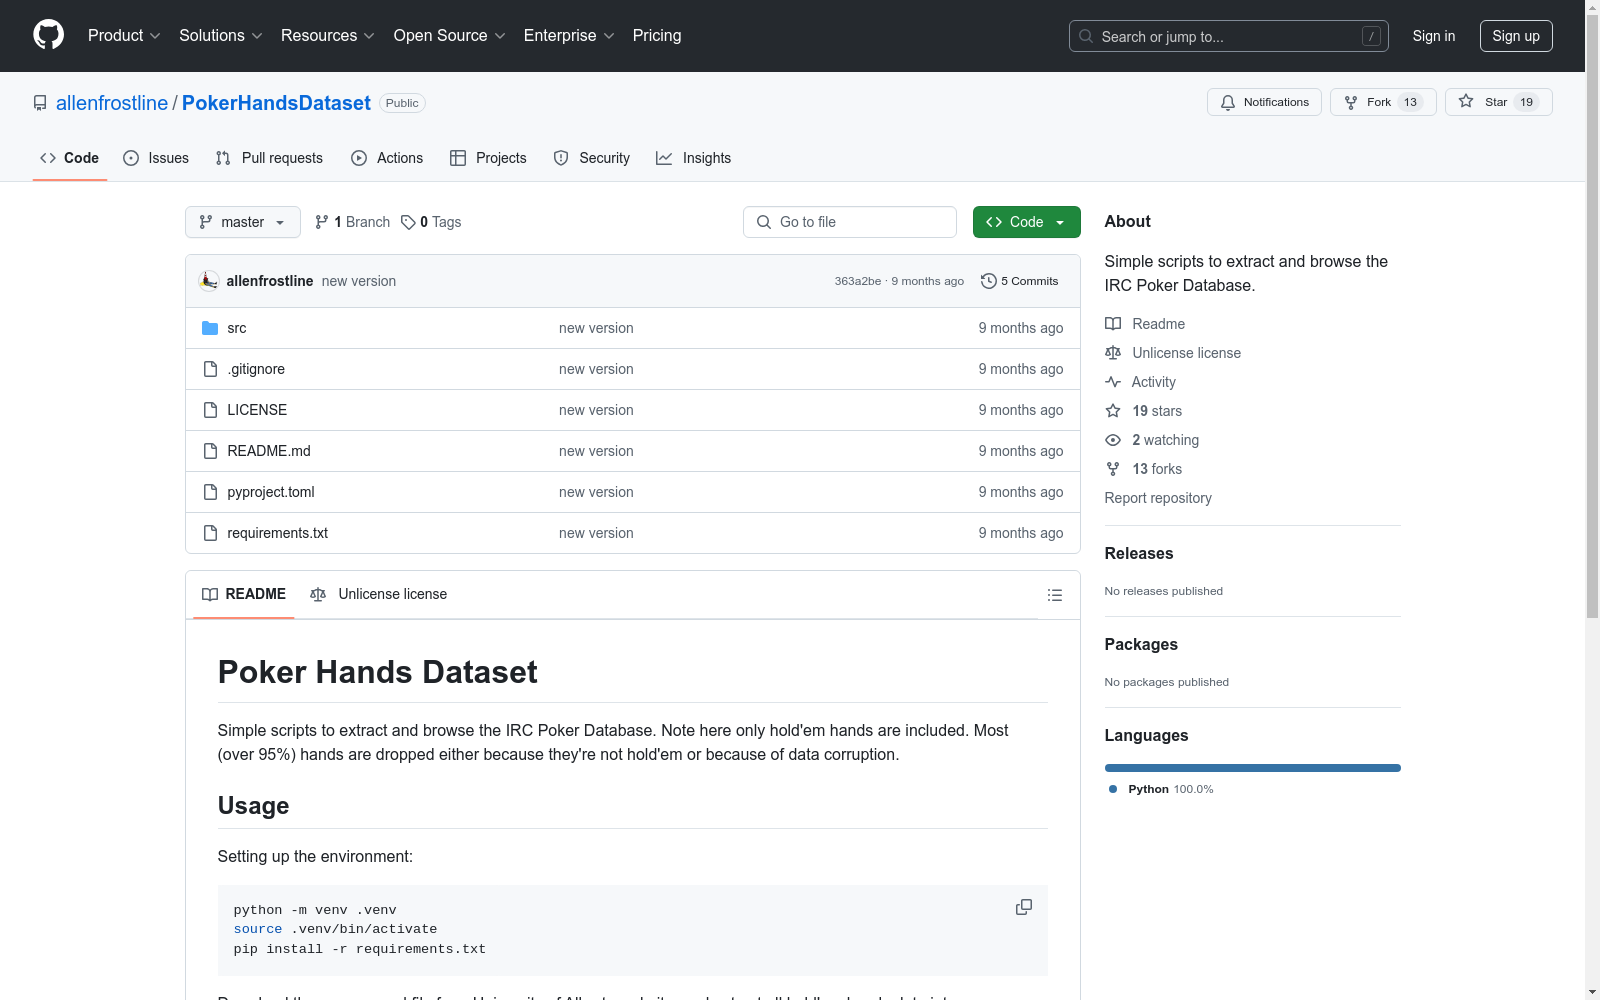
Task: Click Report repository link
Action: 1158,498
